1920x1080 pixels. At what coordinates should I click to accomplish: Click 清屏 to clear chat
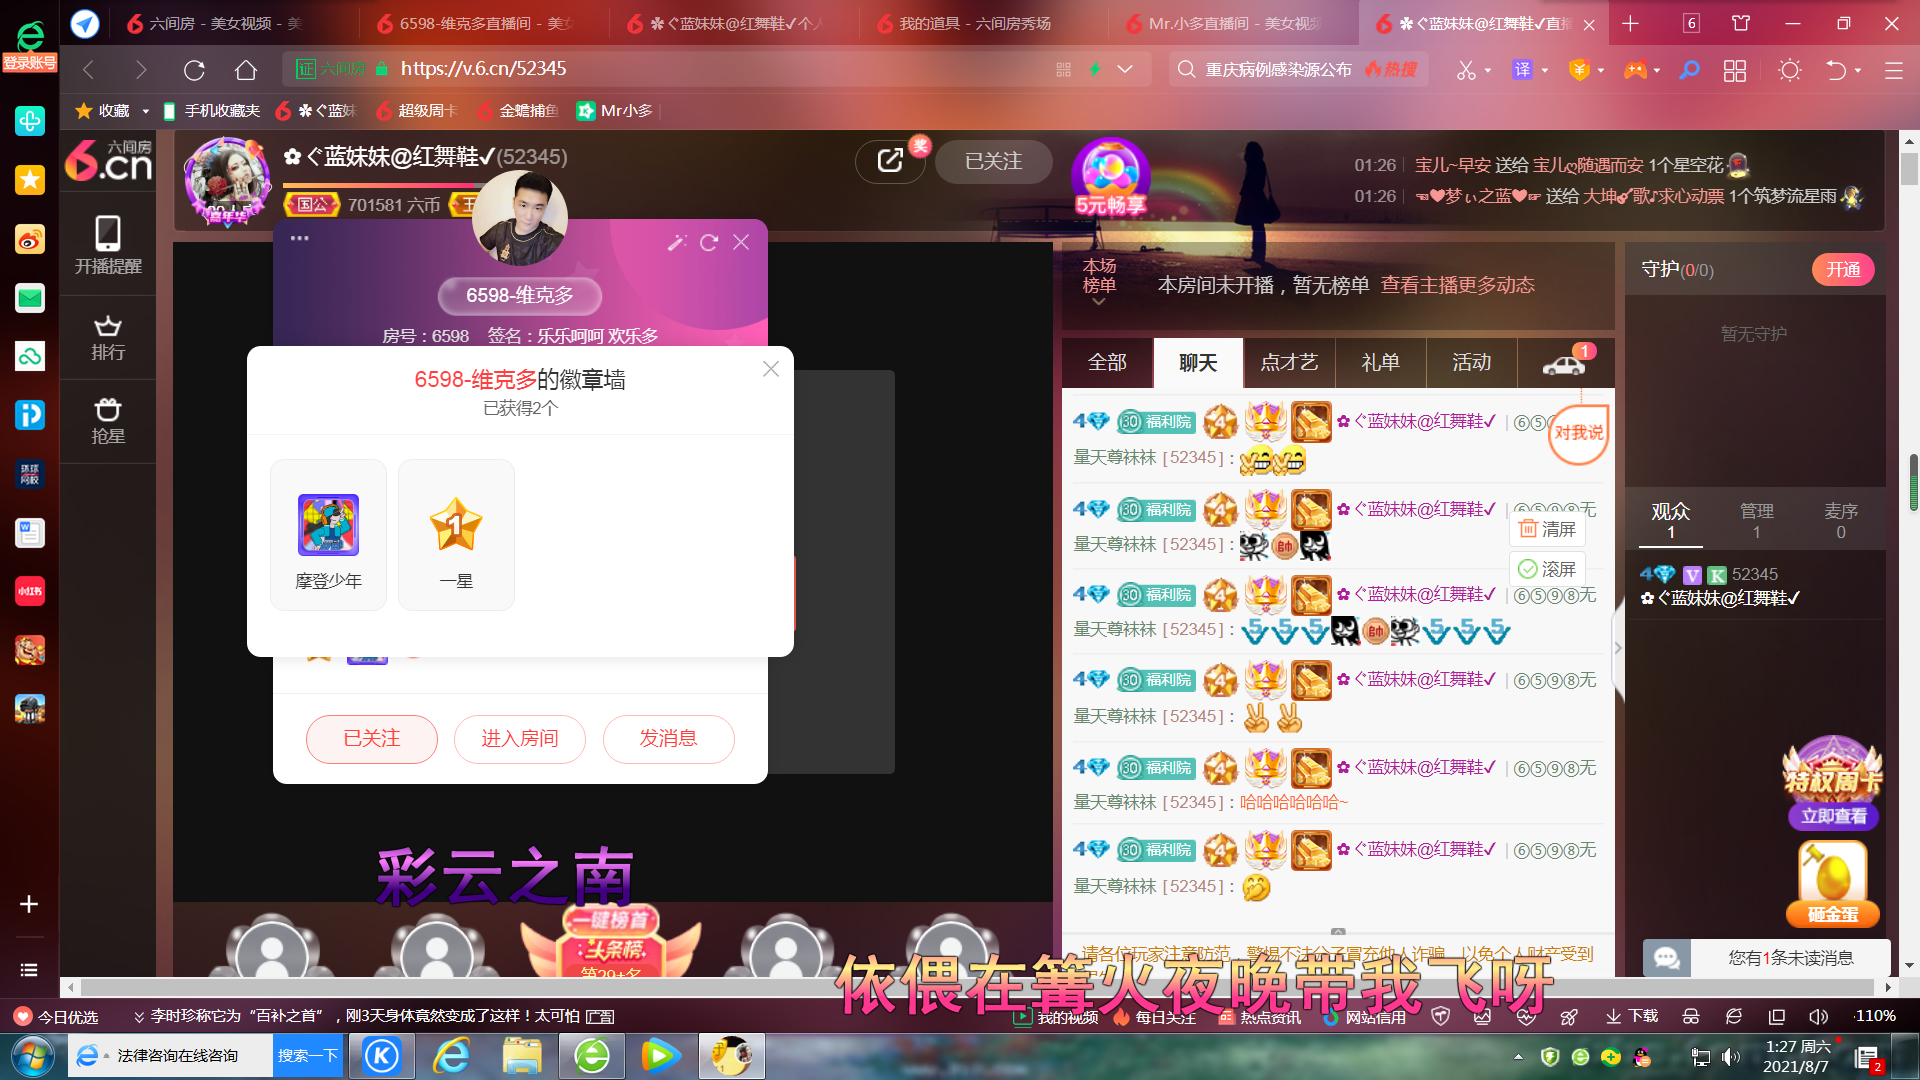(x=1547, y=529)
